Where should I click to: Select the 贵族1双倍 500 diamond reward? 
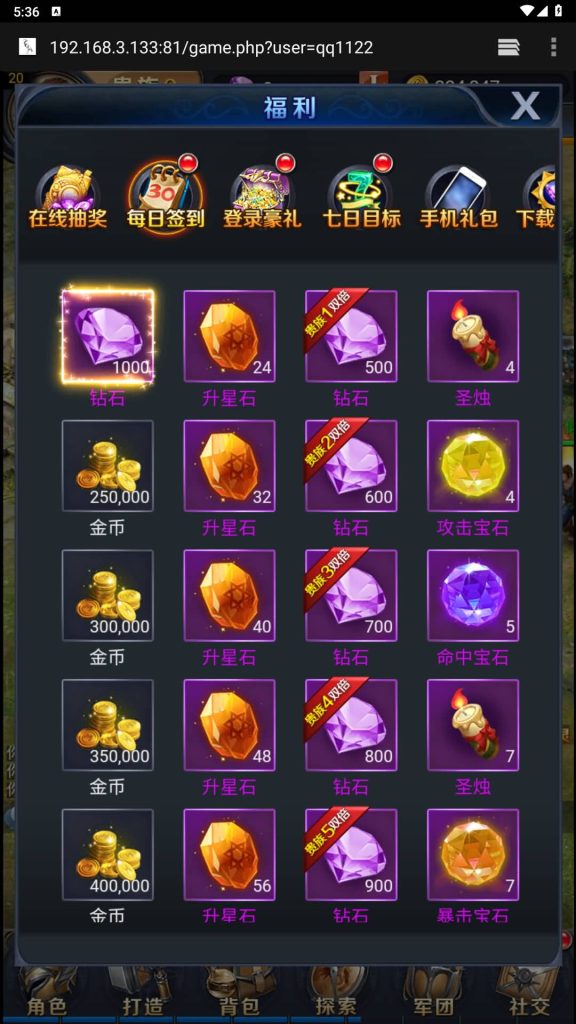(351, 336)
